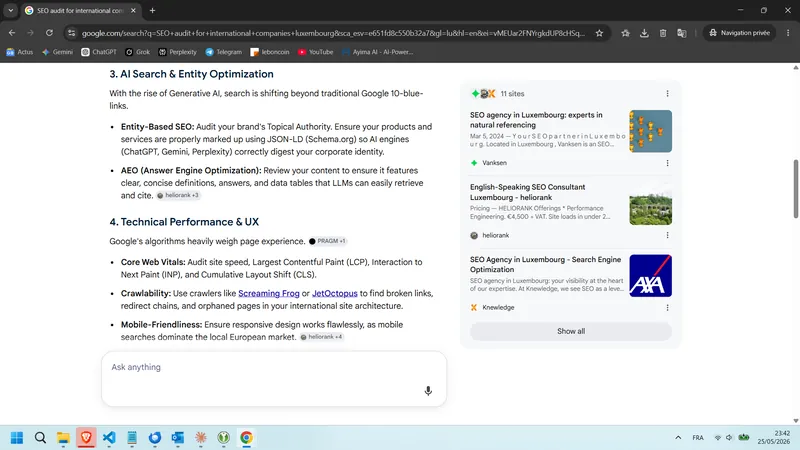Open the Actus bookmark
Screen dimensions: 800x450
[x=19, y=52]
